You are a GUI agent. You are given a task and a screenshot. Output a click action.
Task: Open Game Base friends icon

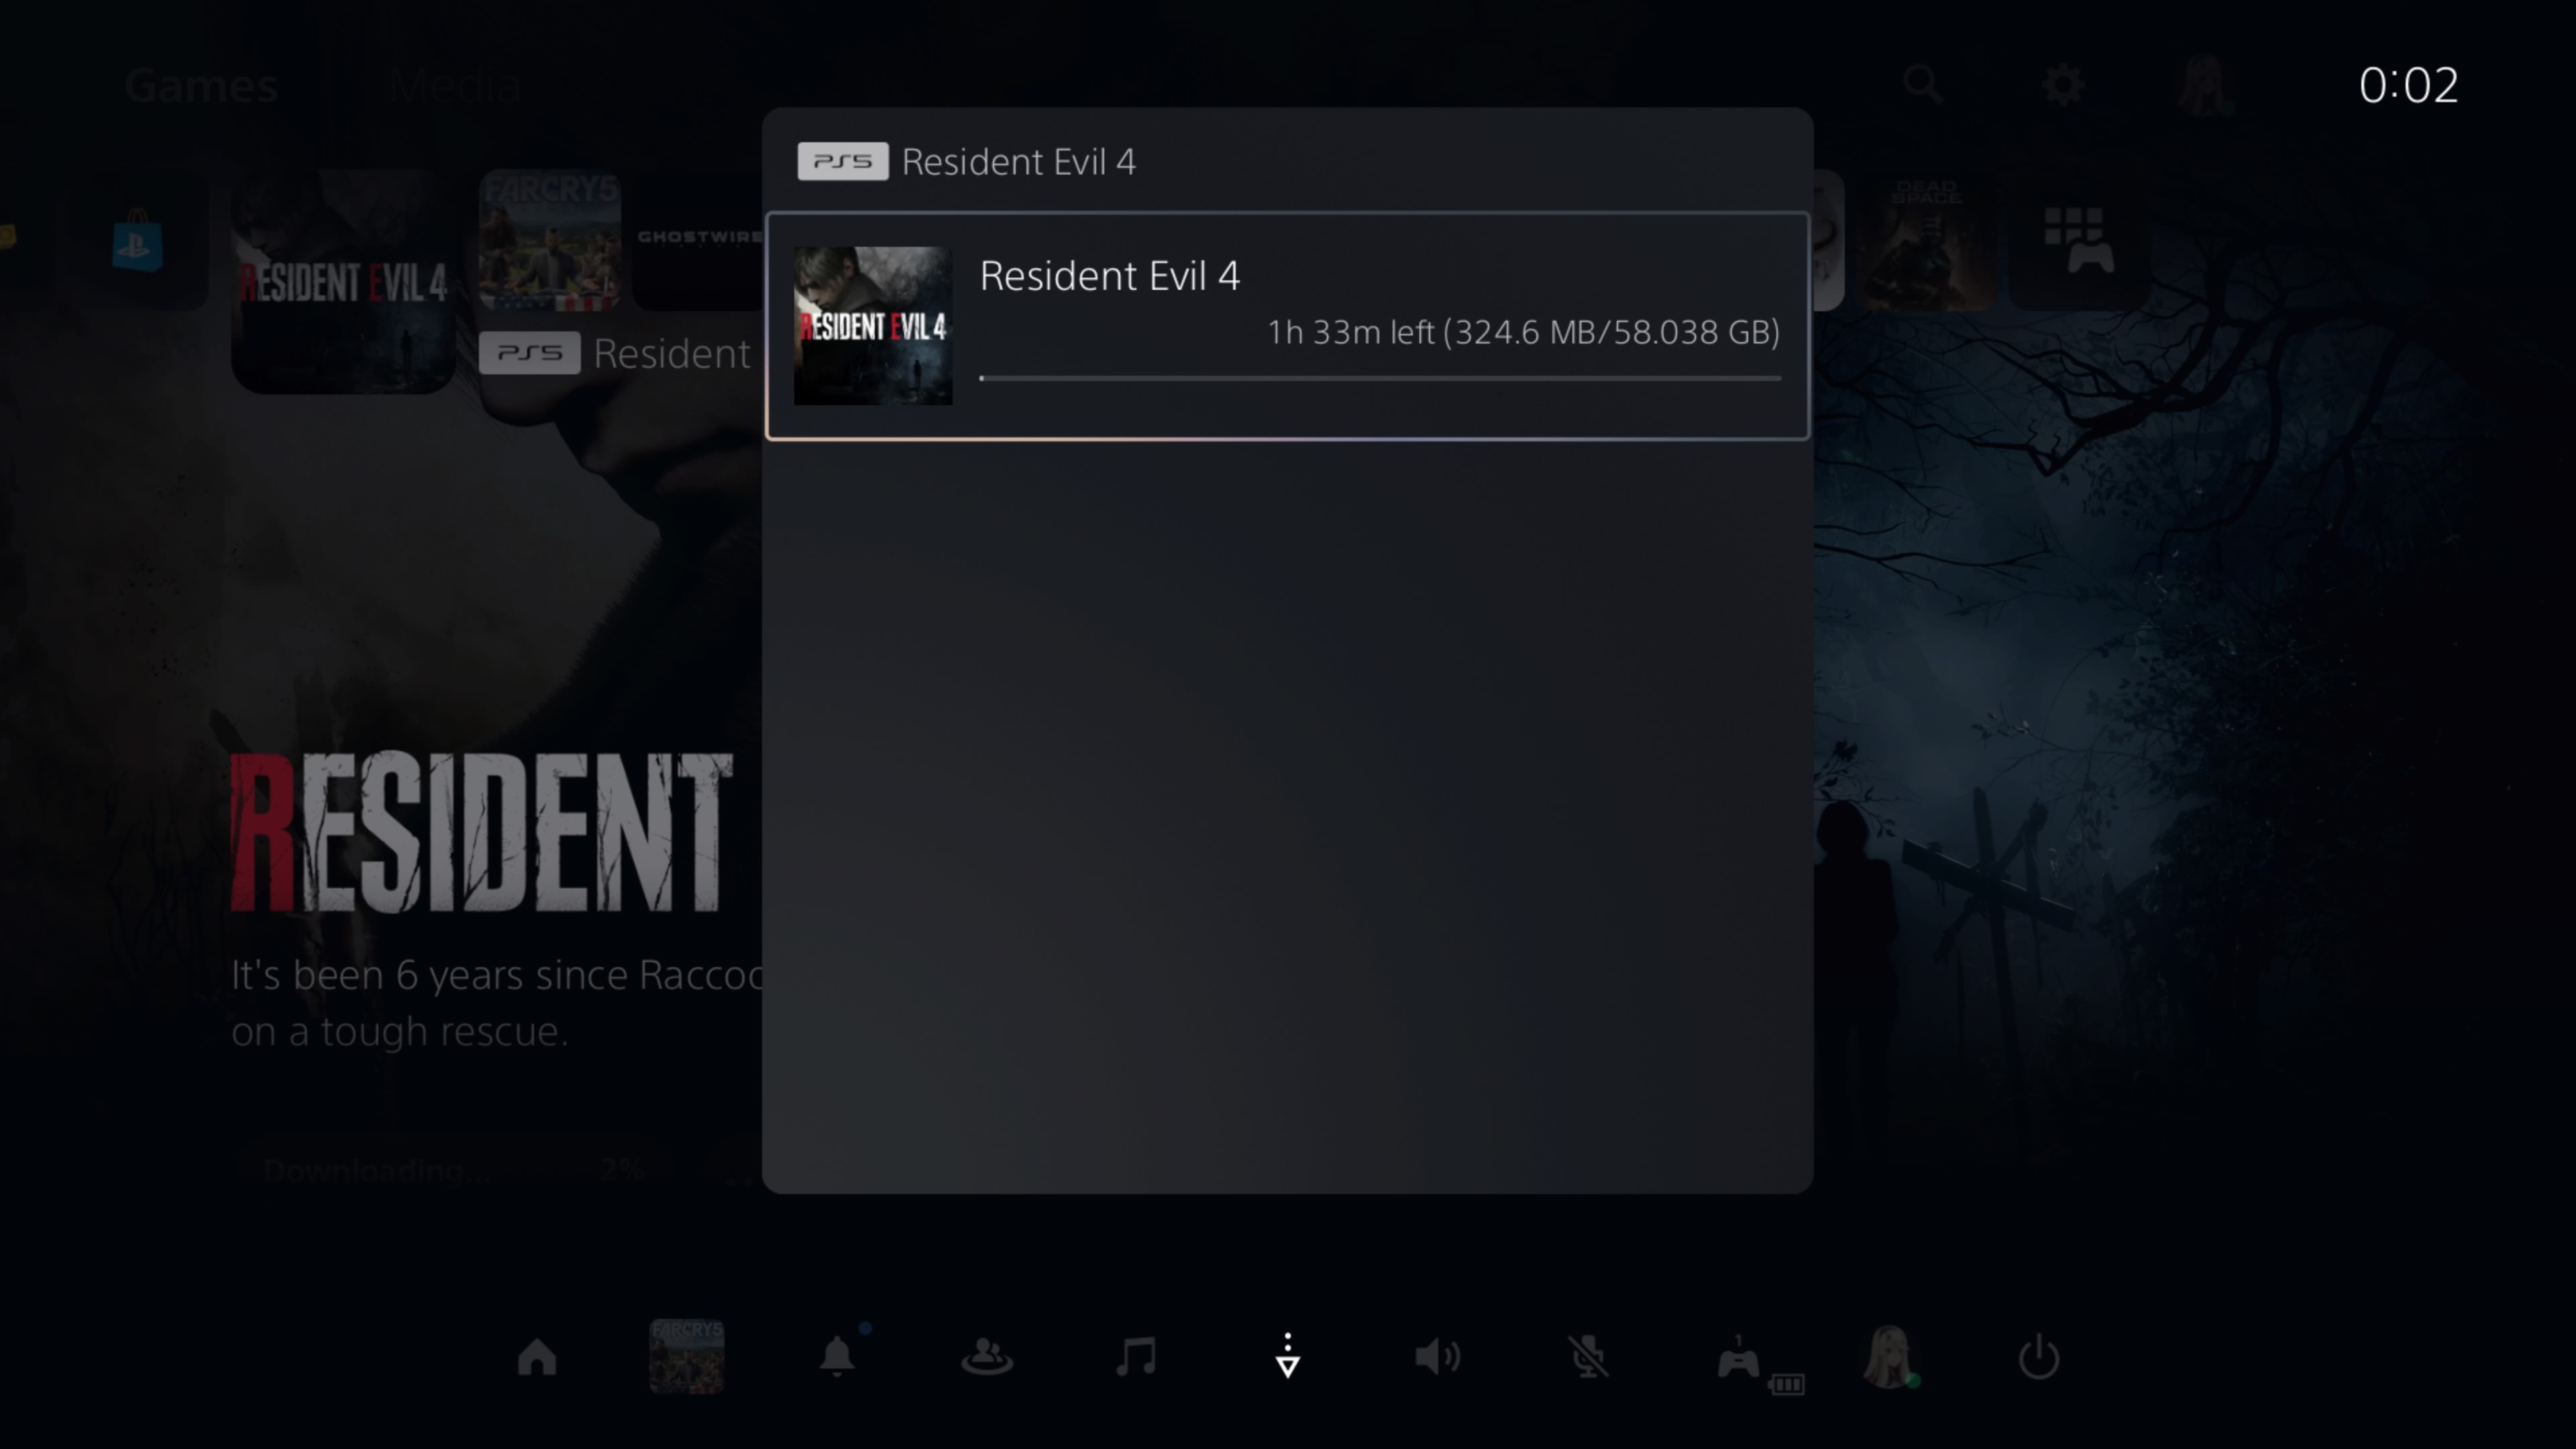click(x=987, y=1357)
